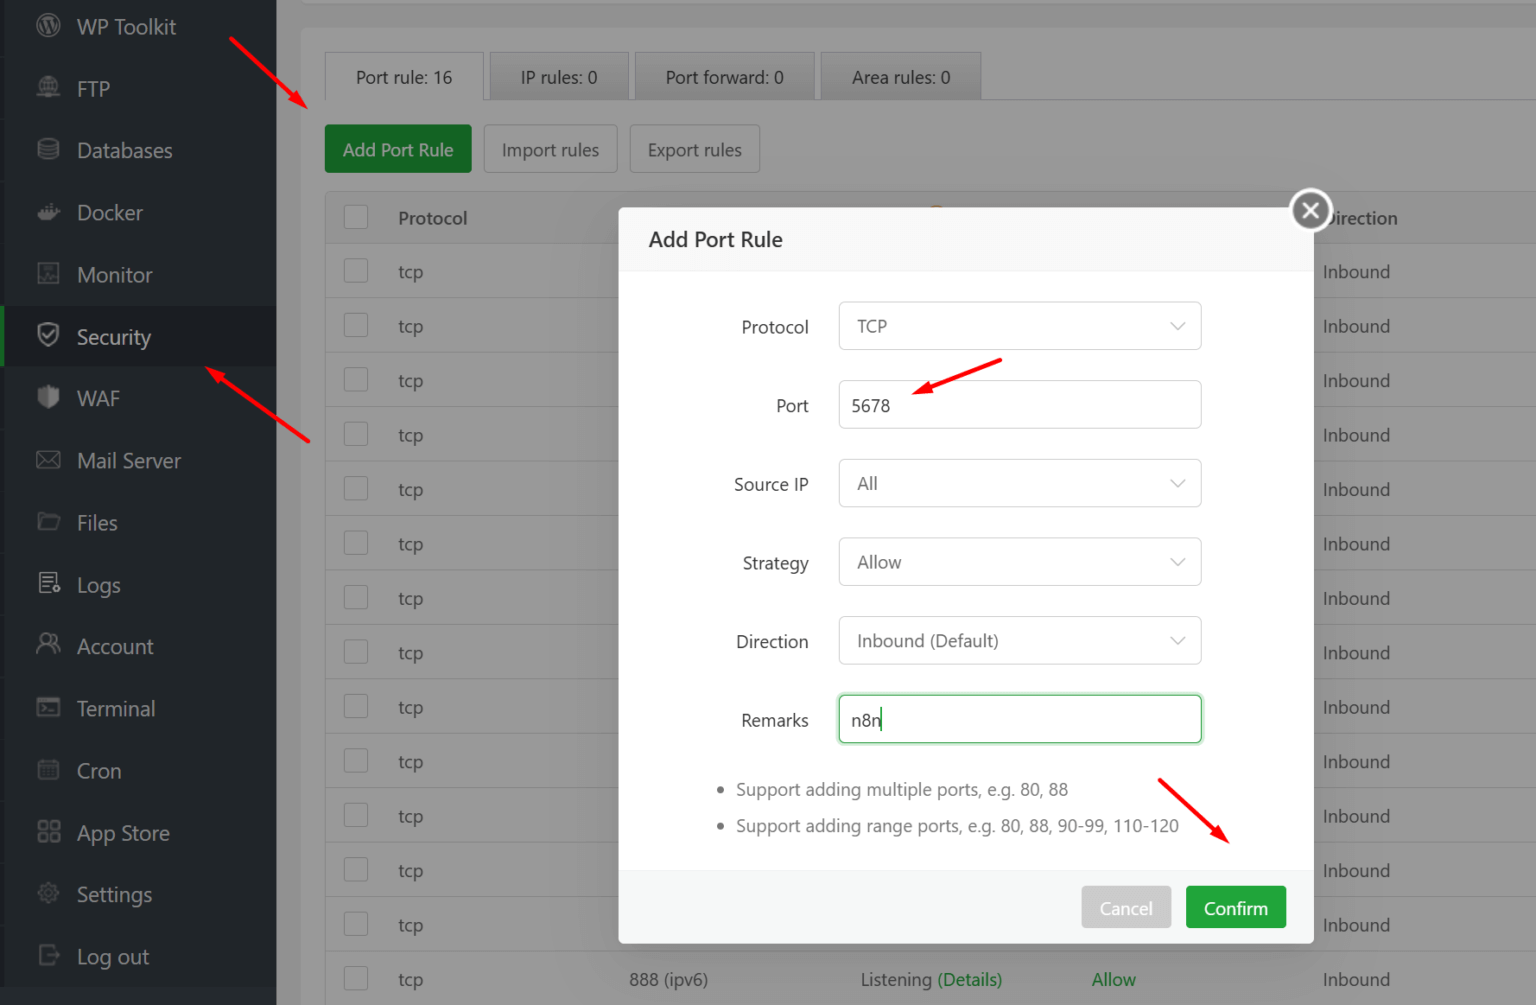Tick the select-all checkbox in table header
Viewport: 1536px width, 1005px height.
click(356, 218)
